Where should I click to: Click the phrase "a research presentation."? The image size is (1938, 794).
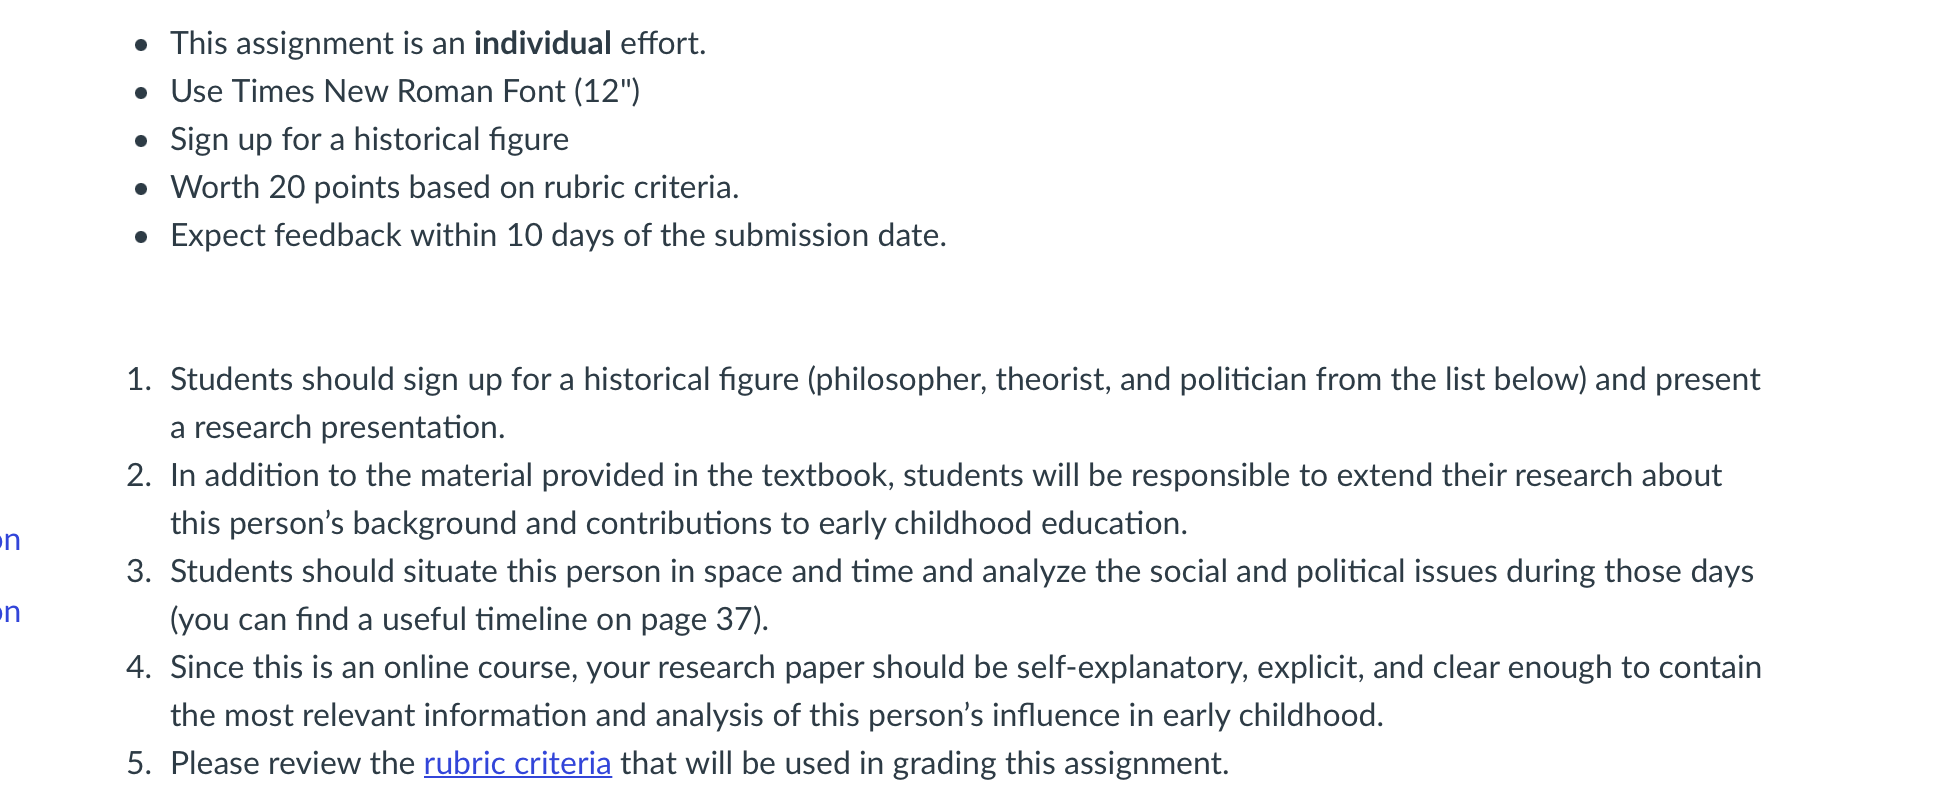(x=338, y=427)
